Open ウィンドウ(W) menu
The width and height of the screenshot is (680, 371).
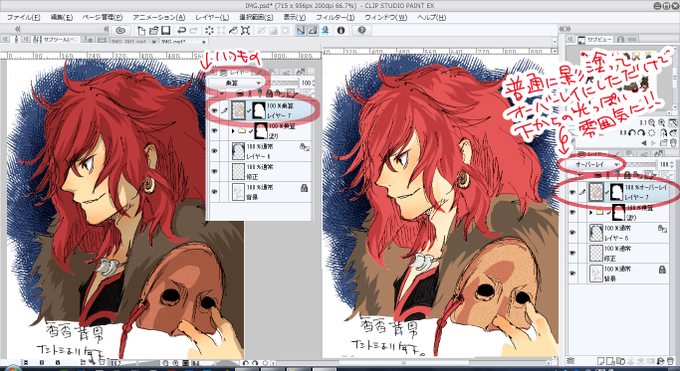coord(386,17)
